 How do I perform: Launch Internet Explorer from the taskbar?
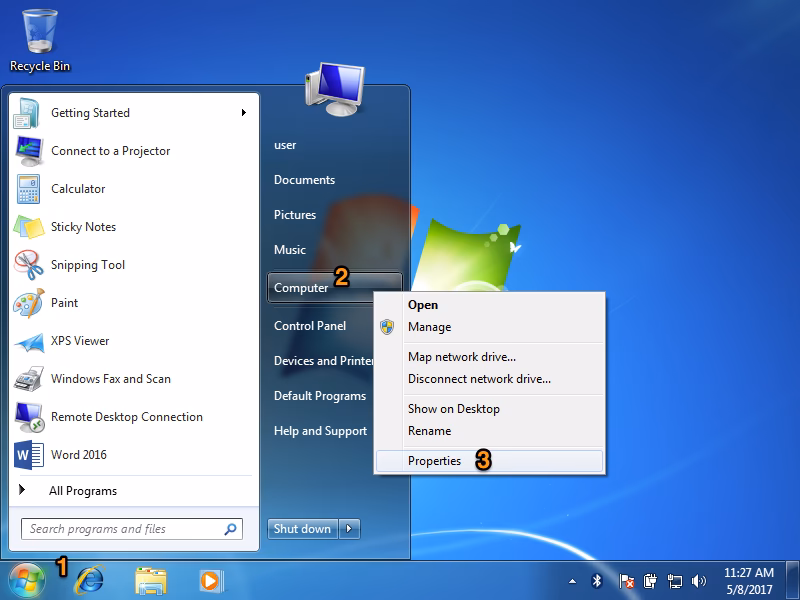click(90, 580)
